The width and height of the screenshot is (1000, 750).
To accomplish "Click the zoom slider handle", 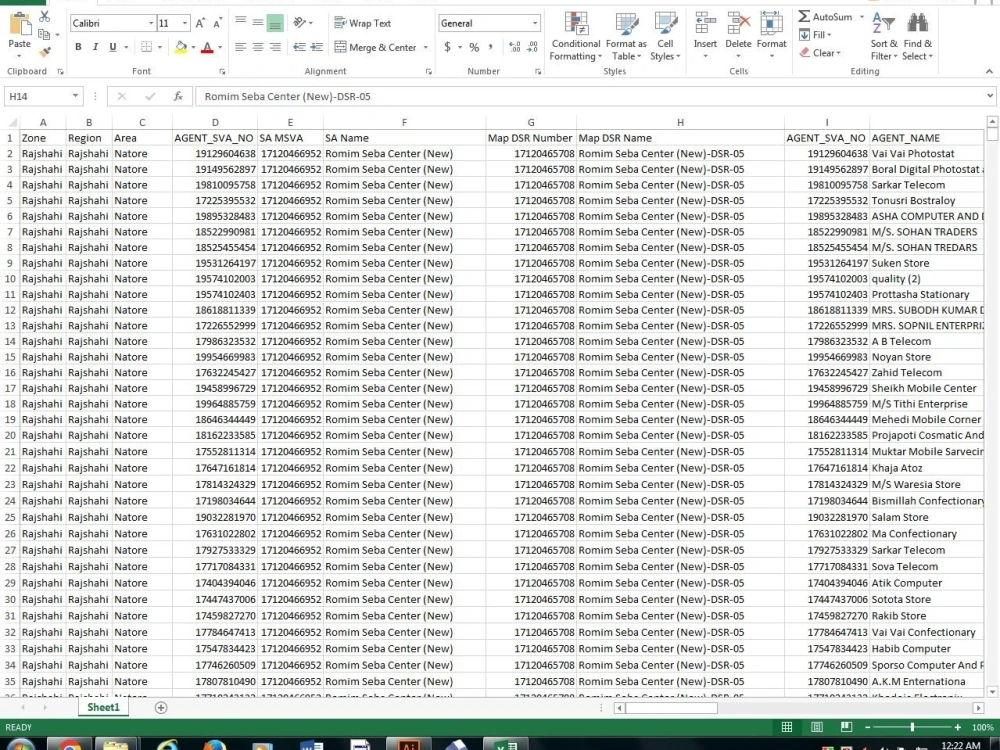I will [912, 727].
